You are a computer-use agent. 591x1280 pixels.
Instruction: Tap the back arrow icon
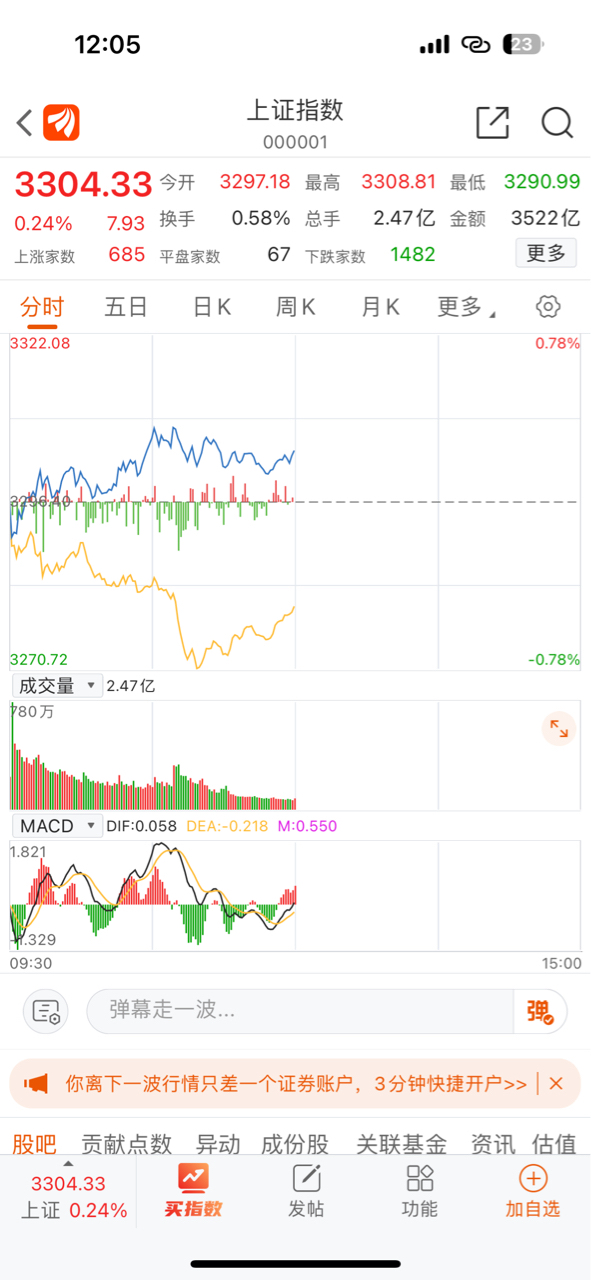[x=24, y=123]
